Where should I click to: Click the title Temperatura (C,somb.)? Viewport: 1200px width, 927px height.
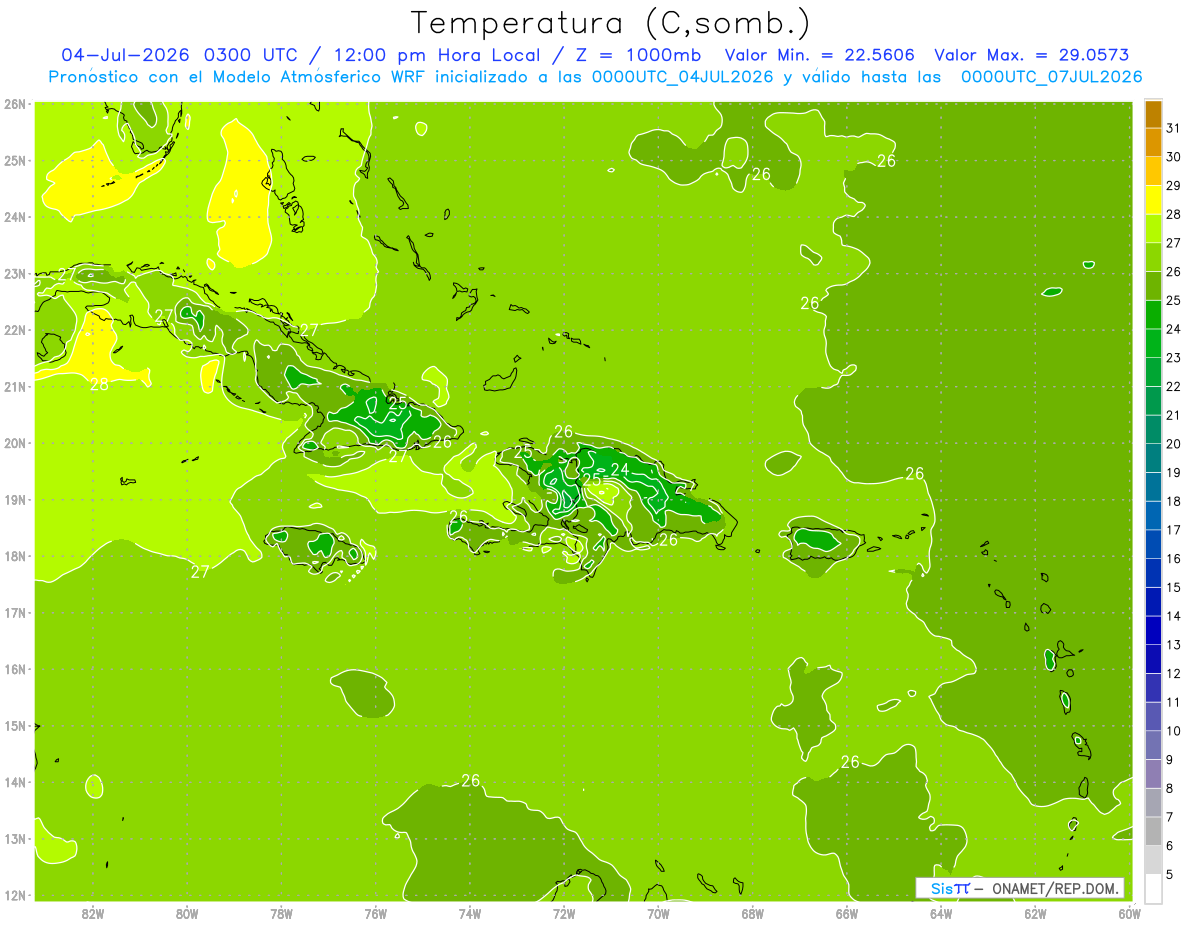[611, 23]
